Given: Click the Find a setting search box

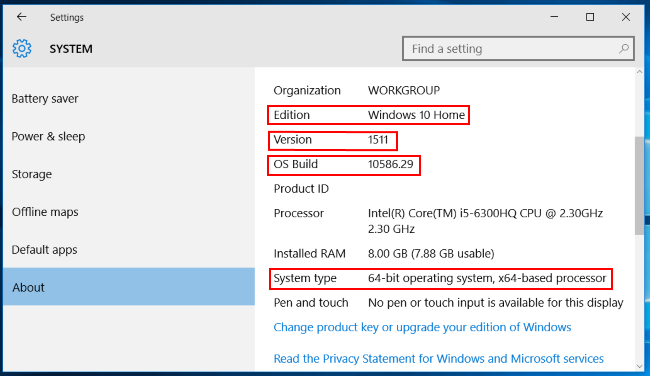Looking at the screenshot, I should (518, 49).
